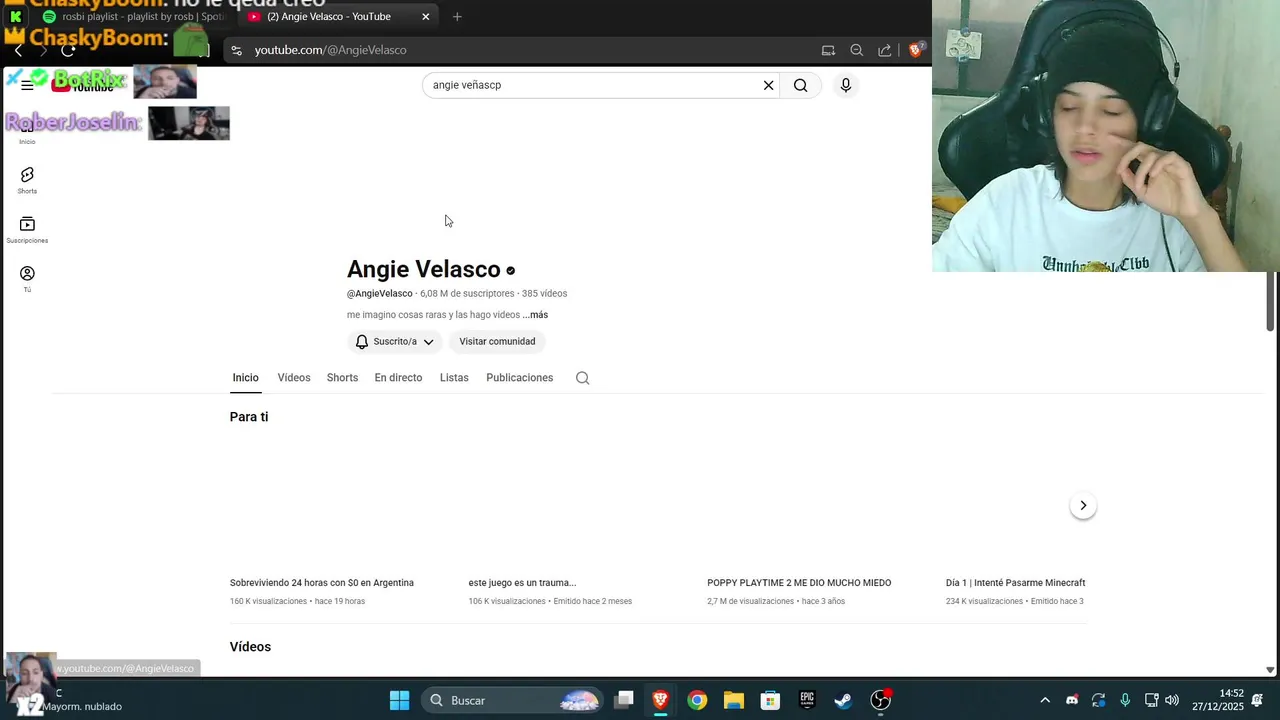Viewport: 1280px width, 720px height.
Task: Open the Tú account sidebar icon
Action: [27, 279]
